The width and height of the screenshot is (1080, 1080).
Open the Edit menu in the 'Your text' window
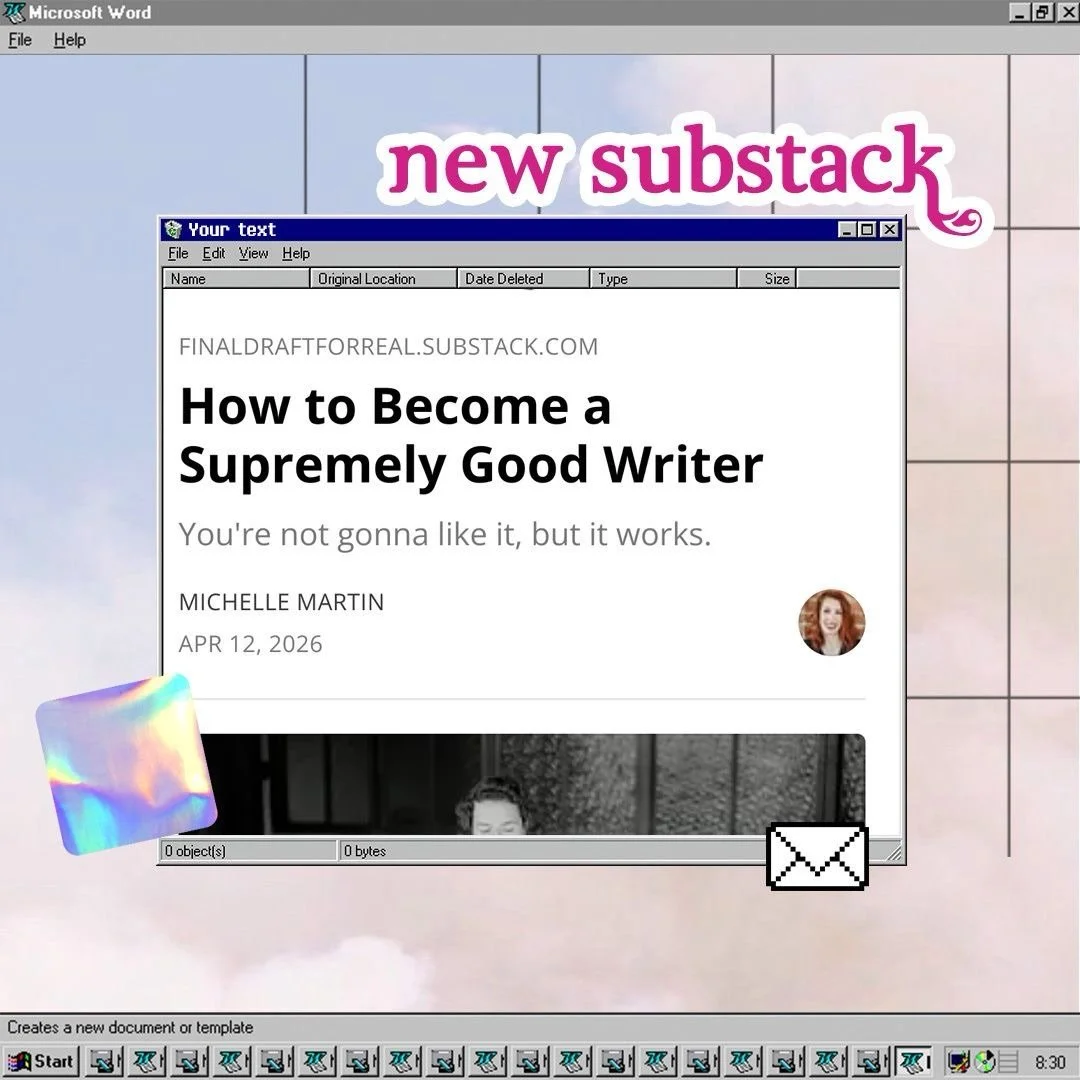tap(213, 253)
